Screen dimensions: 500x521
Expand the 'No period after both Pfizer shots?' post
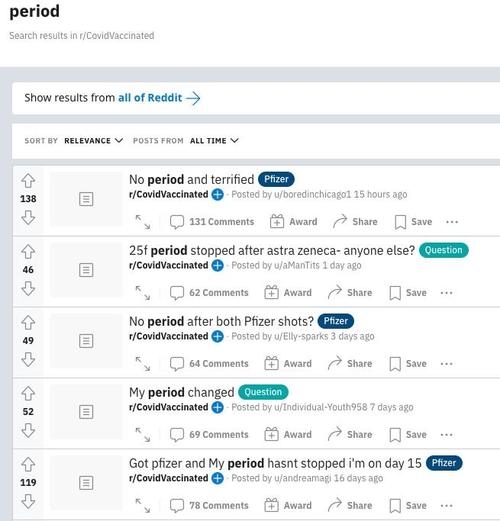143,364
